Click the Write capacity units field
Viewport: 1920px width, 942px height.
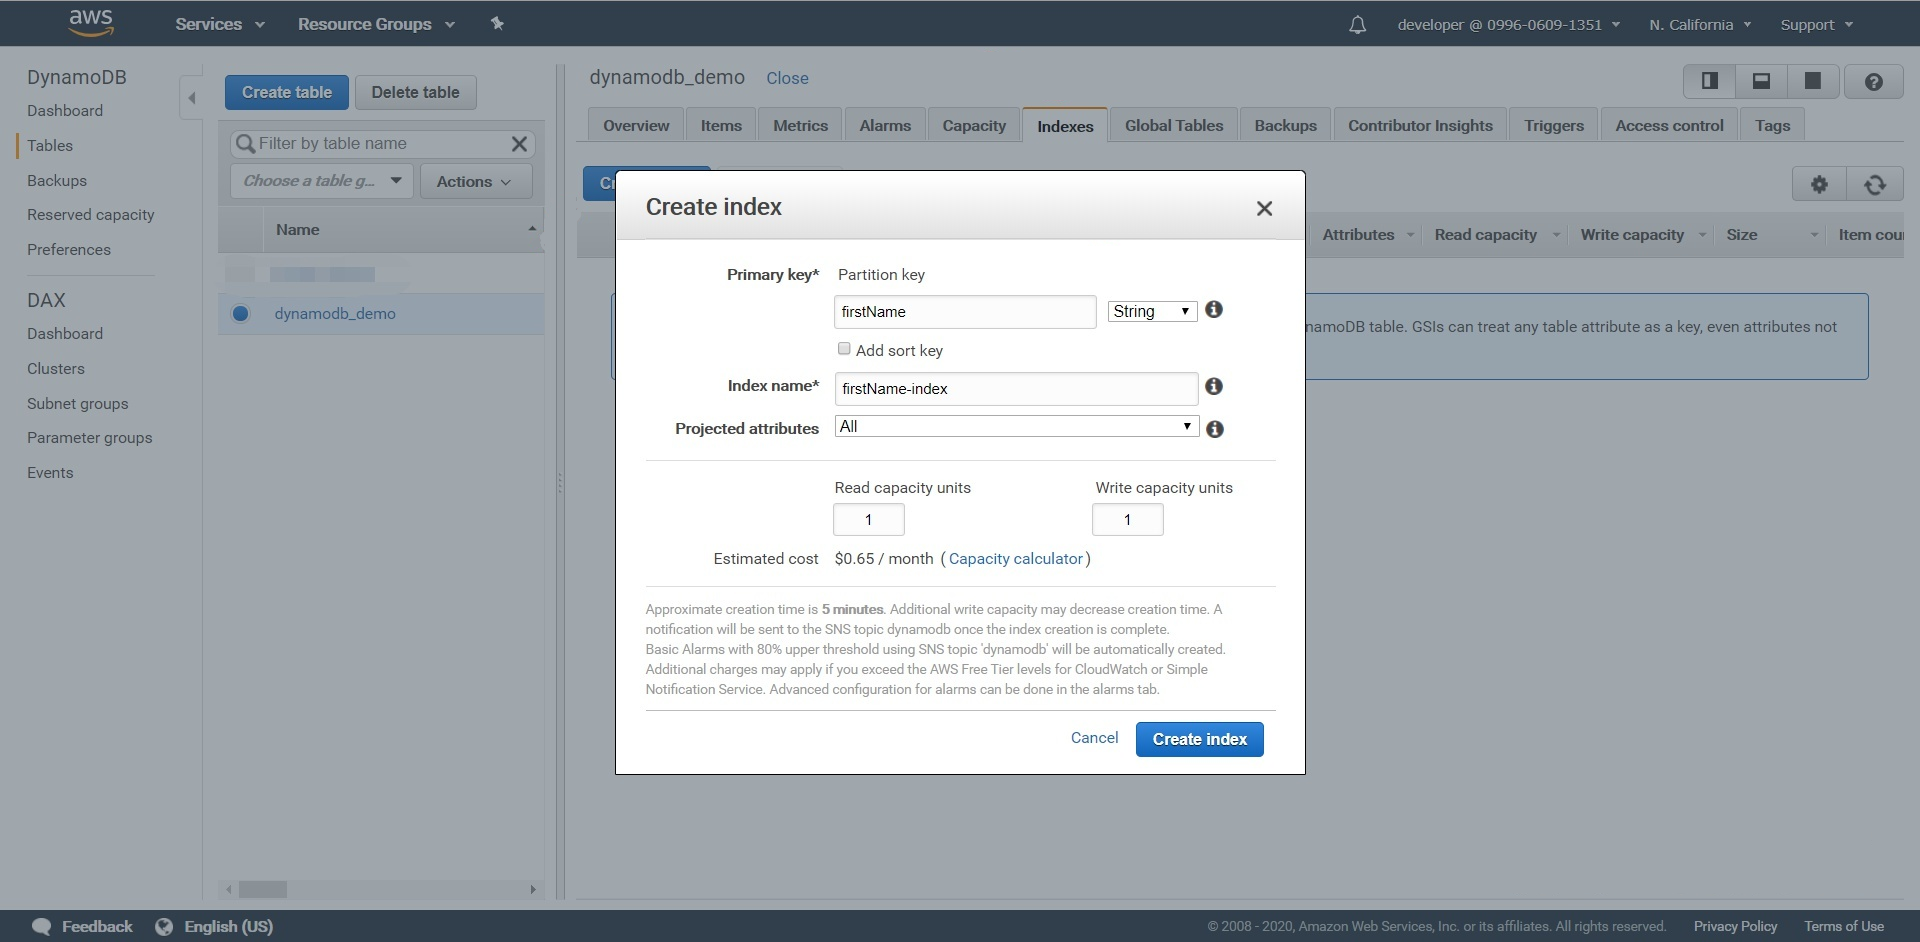click(x=1127, y=520)
